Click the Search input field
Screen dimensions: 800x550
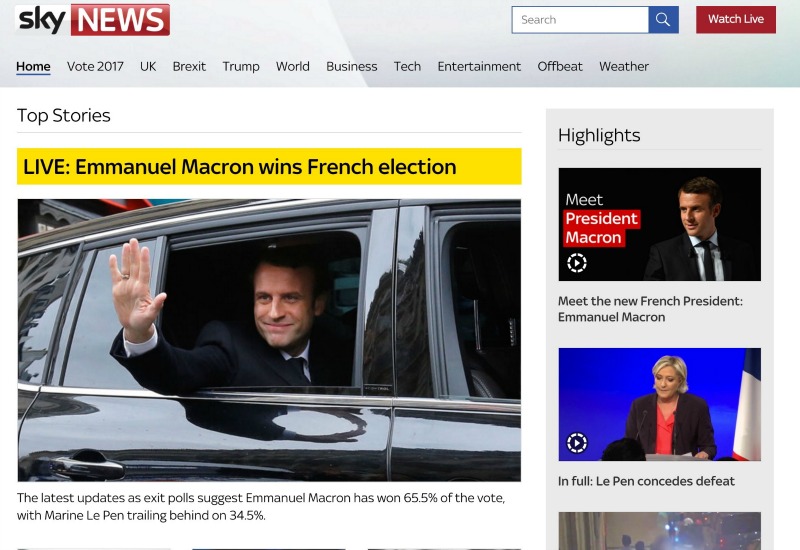pyautogui.click(x=581, y=20)
